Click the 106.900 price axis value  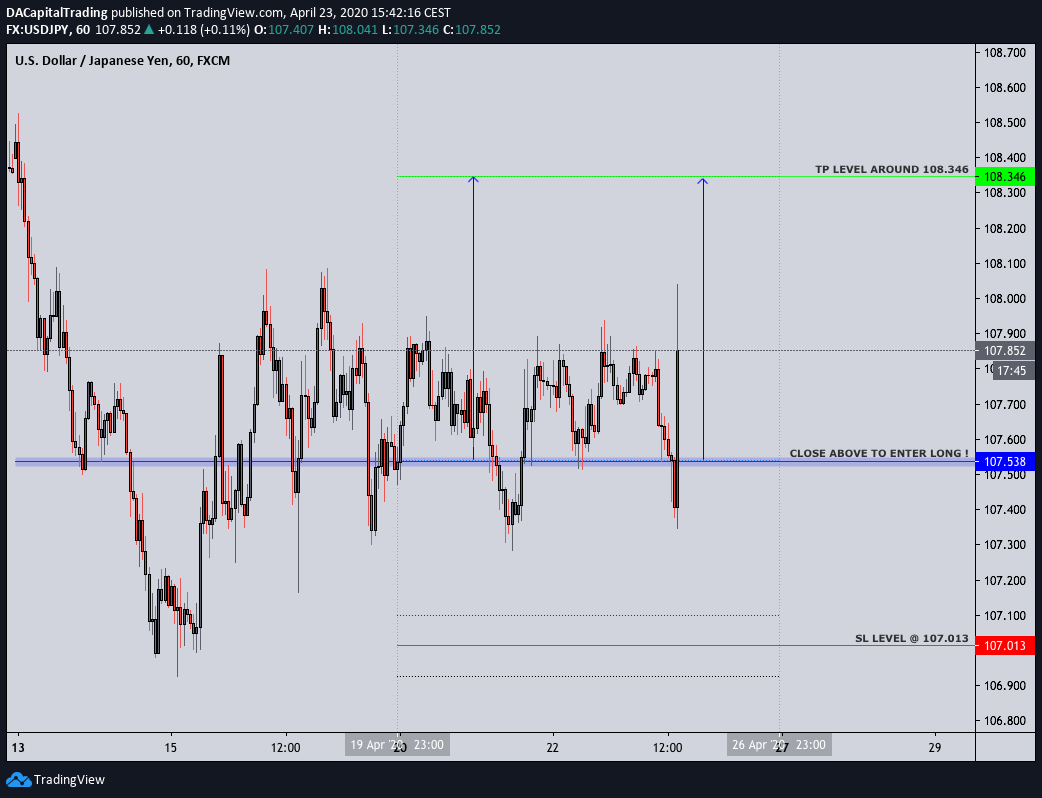(1005, 685)
